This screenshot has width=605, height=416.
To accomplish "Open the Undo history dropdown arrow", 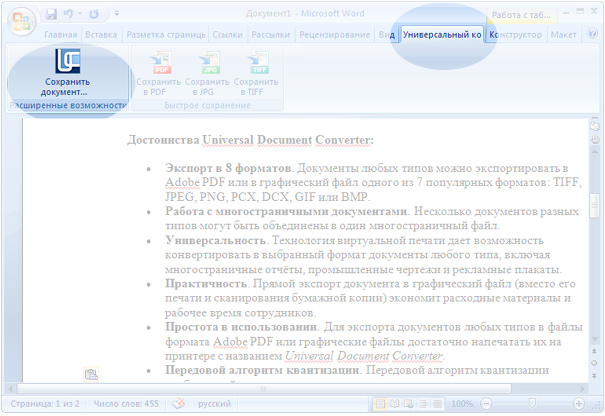I will click(80, 14).
